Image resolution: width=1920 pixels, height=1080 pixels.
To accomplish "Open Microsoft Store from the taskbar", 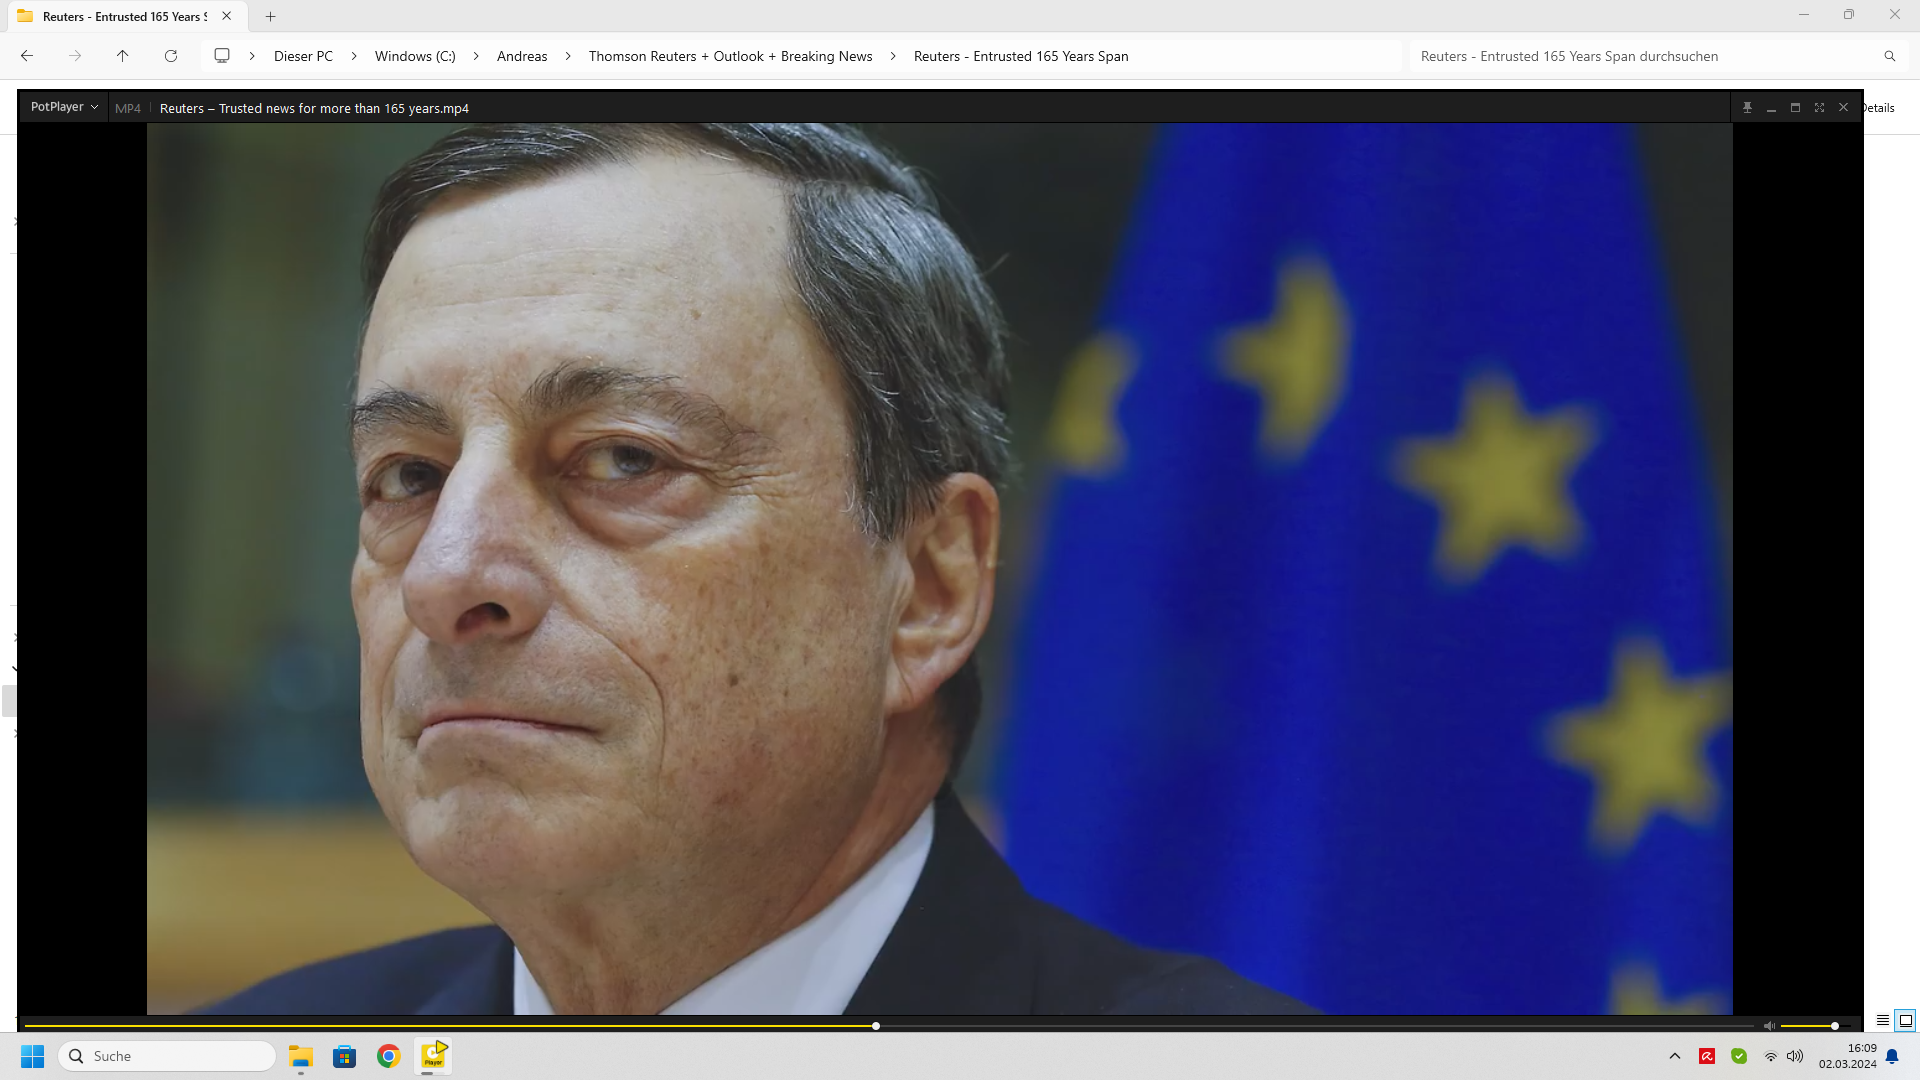I will click(x=345, y=1056).
